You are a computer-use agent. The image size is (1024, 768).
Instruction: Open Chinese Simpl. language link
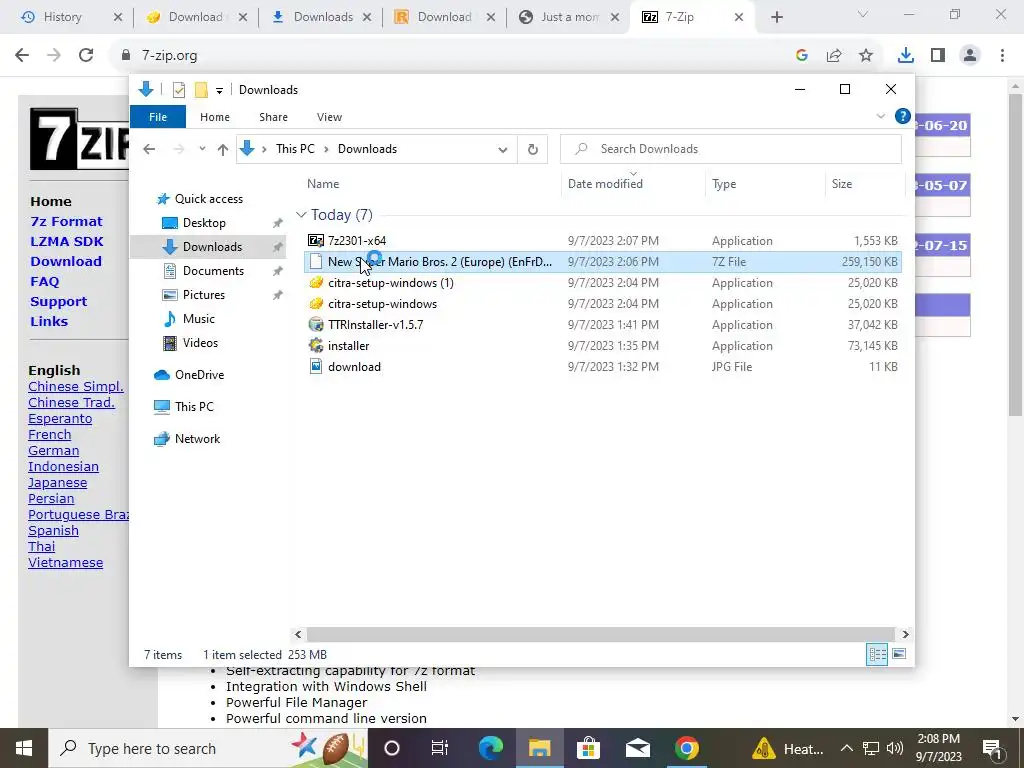pyautogui.click(x=76, y=387)
